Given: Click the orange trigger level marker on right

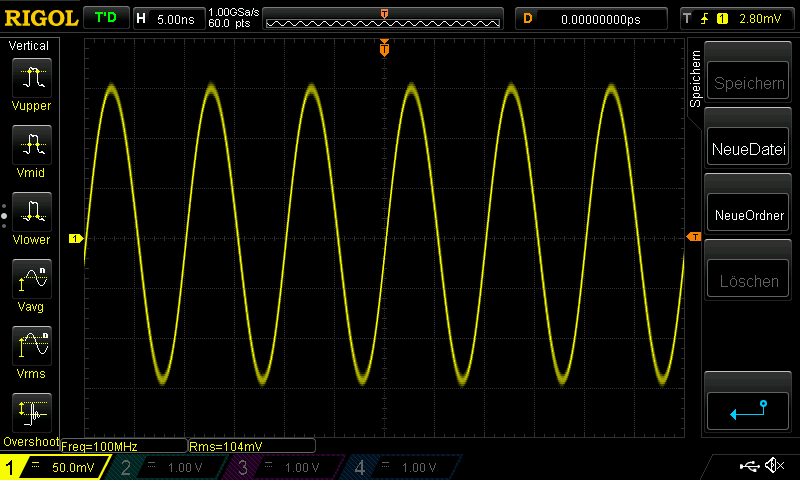Looking at the screenshot, I should point(694,237).
